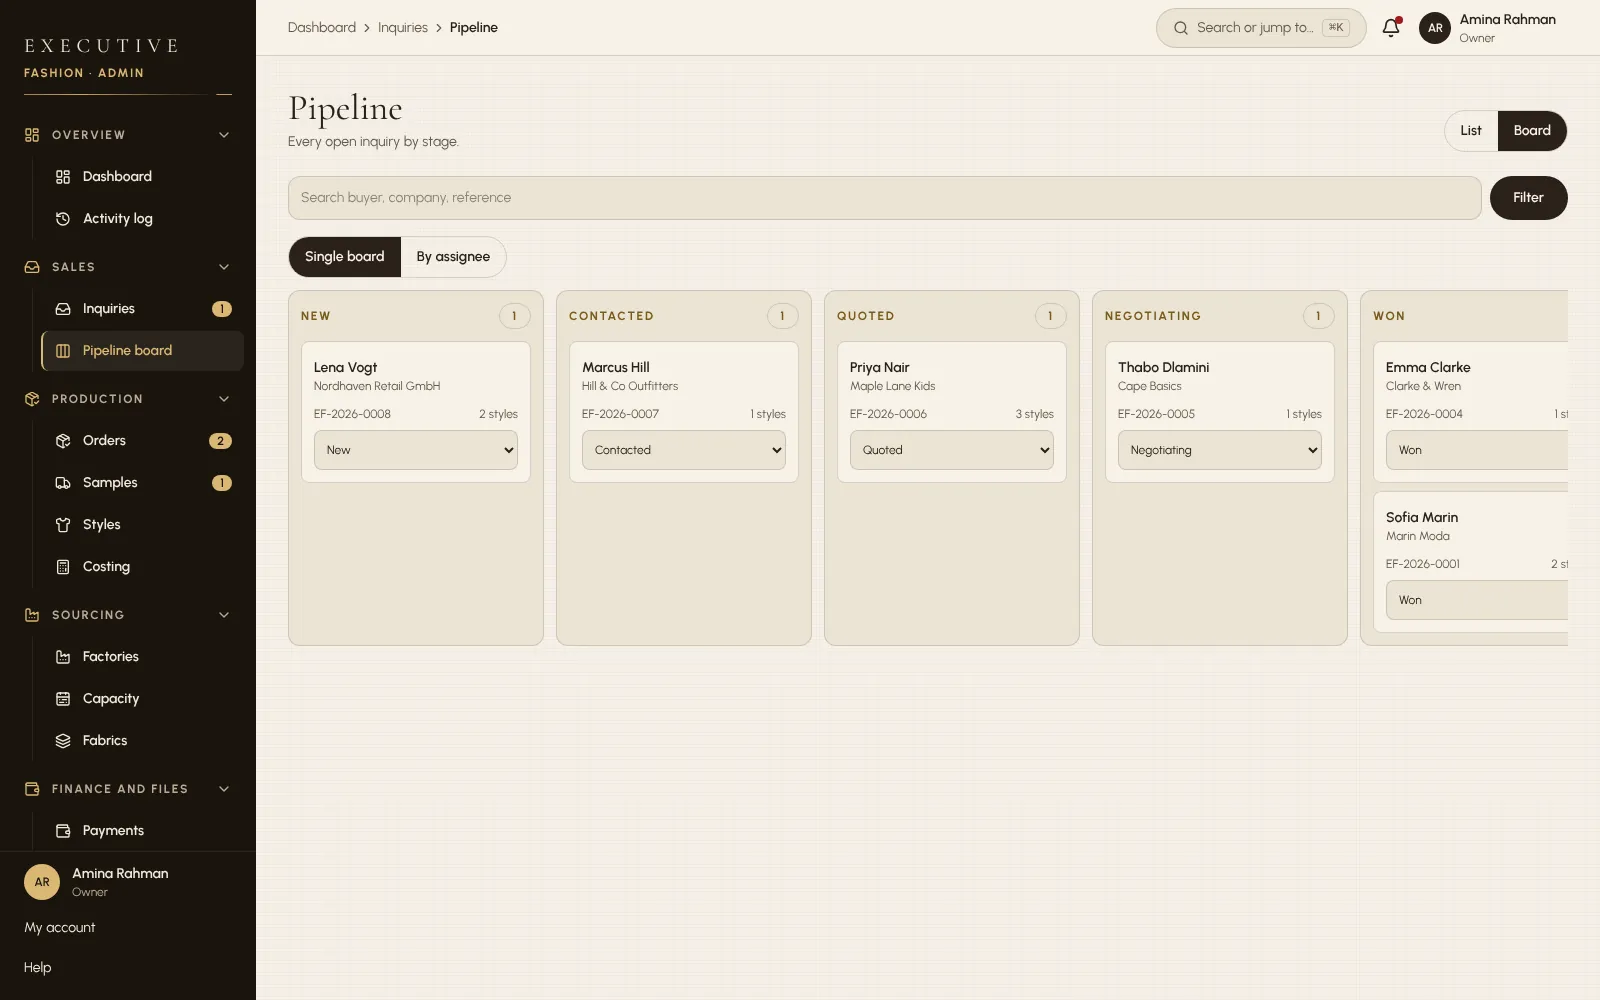Click the Search or jump to box

(x=1261, y=28)
